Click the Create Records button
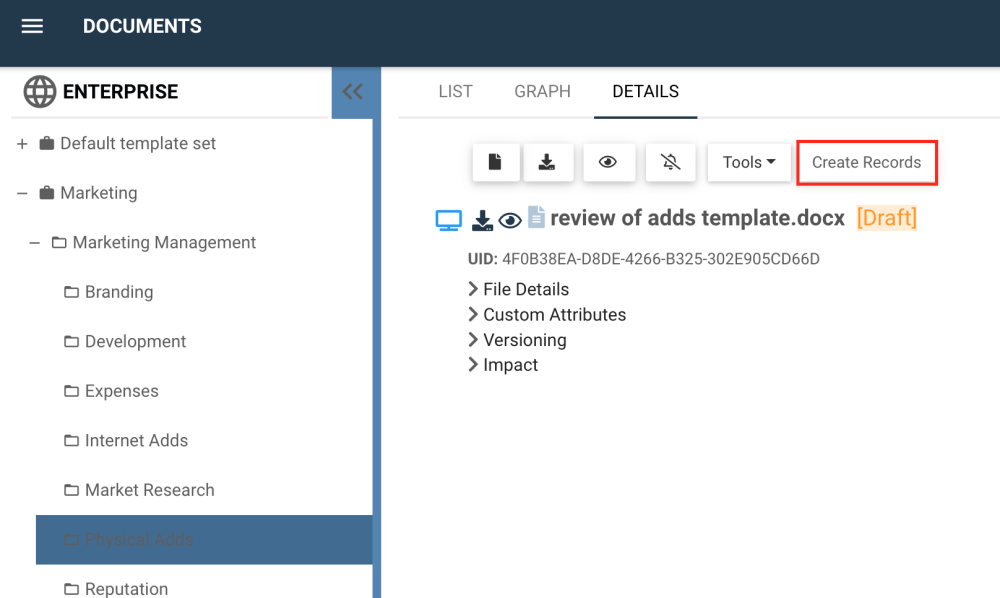This screenshot has height=598, width=1000. pyautogui.click(x=866, y=162)
